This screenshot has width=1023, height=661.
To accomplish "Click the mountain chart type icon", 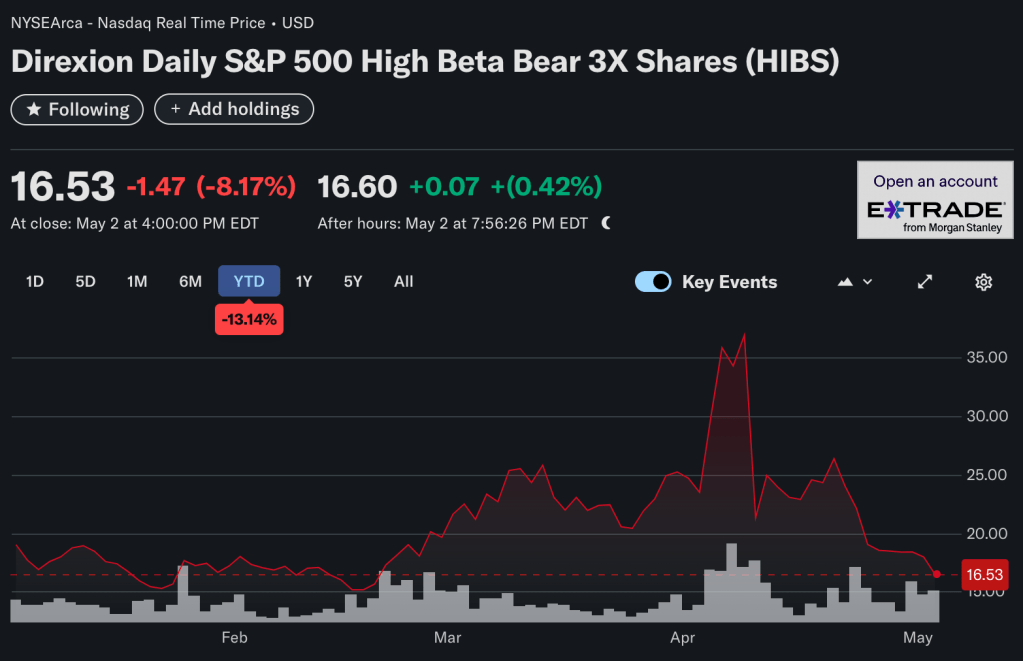I will (845, 282).
